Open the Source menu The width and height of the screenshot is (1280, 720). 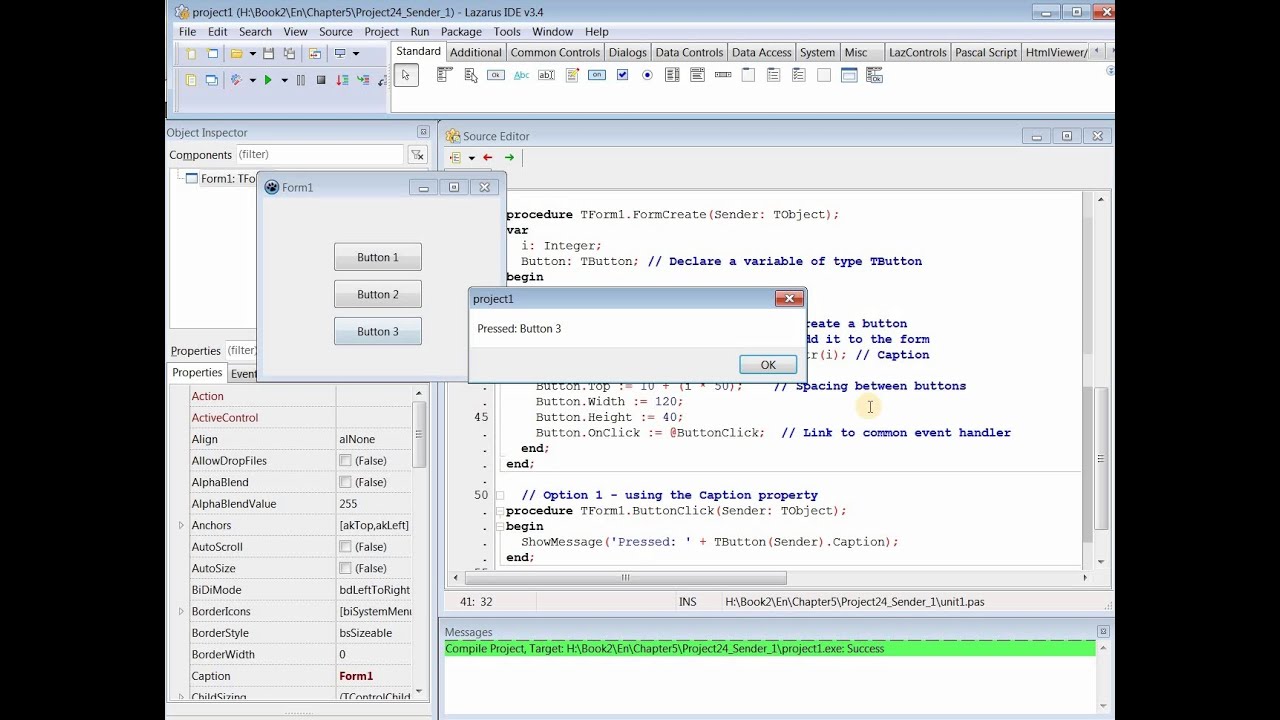(336, 32)
